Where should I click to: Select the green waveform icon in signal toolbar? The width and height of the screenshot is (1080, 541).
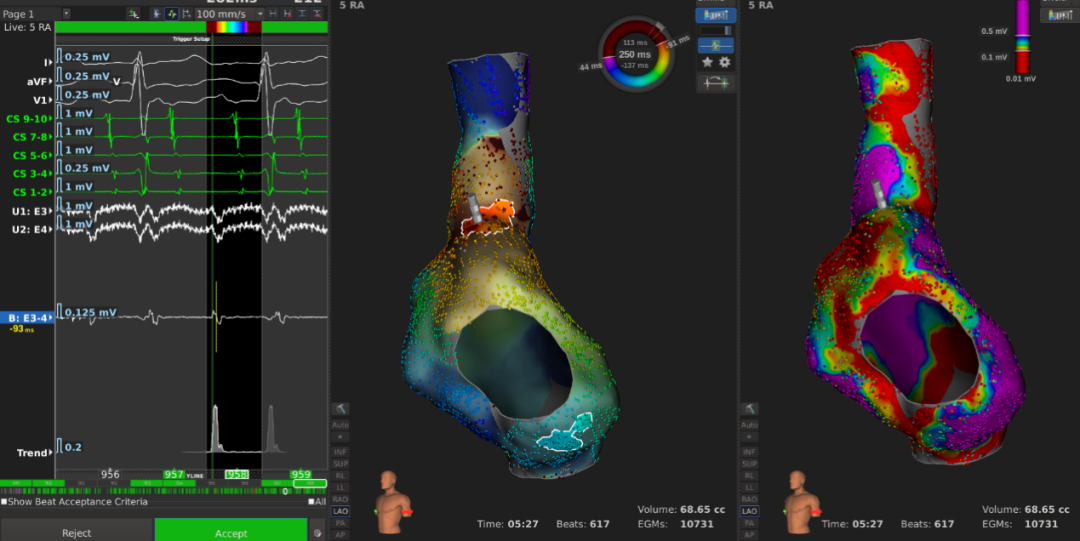click(172, 14)
